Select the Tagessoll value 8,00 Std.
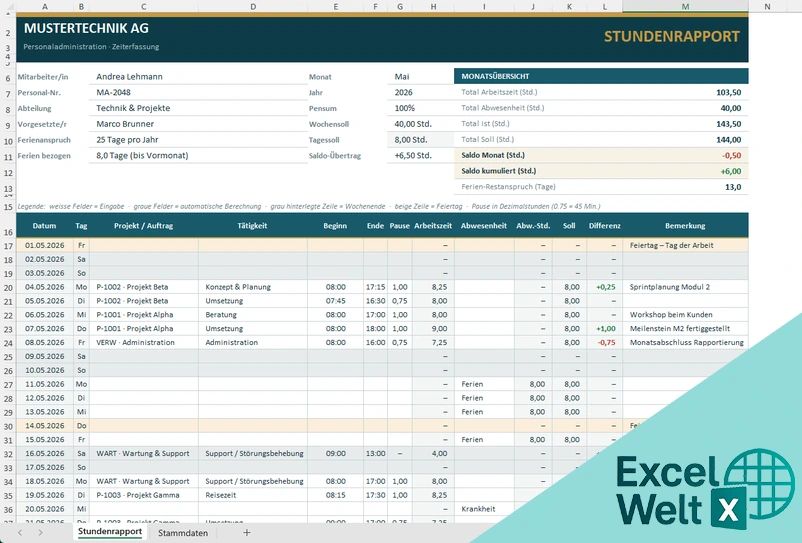 tap(420, 140)
